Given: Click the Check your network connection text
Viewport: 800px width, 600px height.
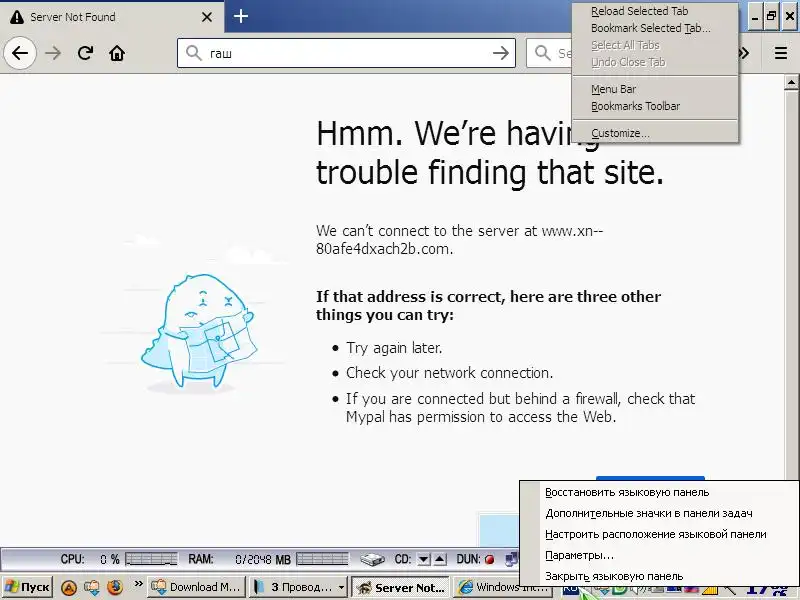Looking at the screenshot, I should (449, 373).
